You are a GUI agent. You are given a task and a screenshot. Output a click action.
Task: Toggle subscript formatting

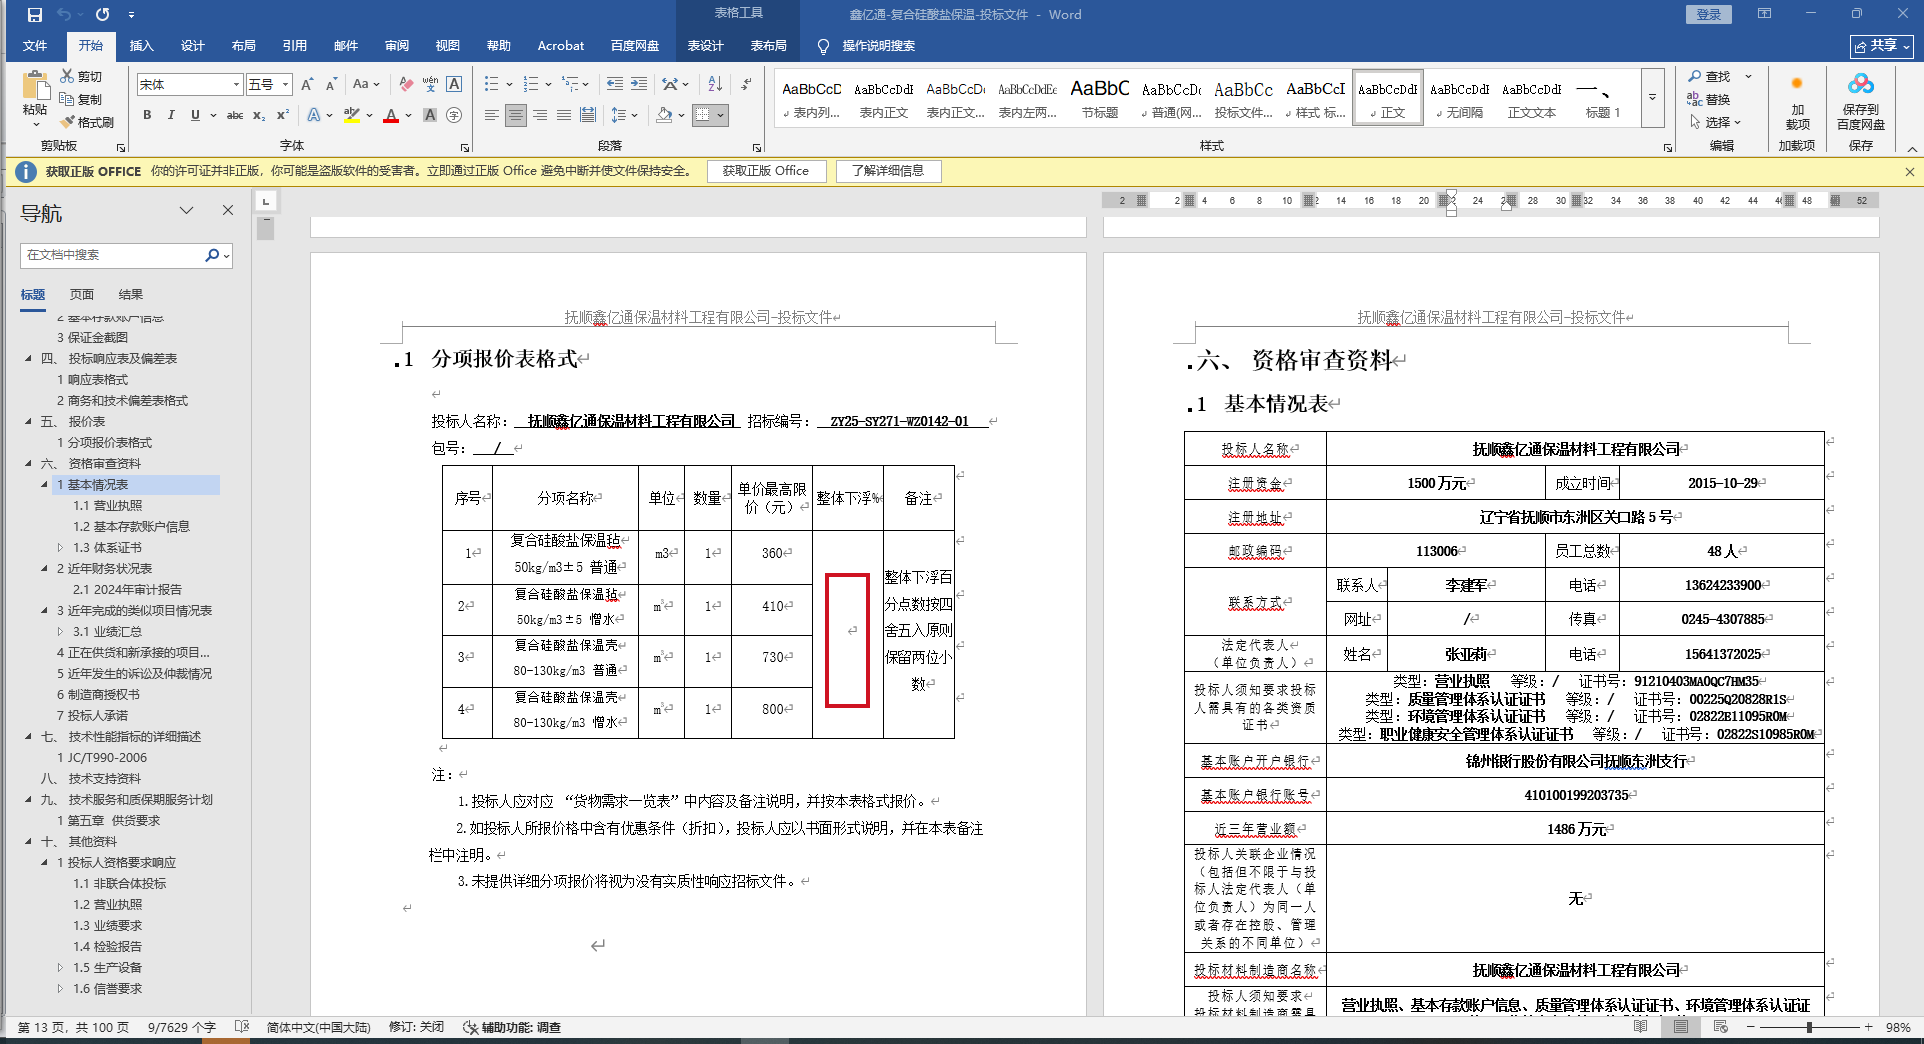(x=259, y=115)
